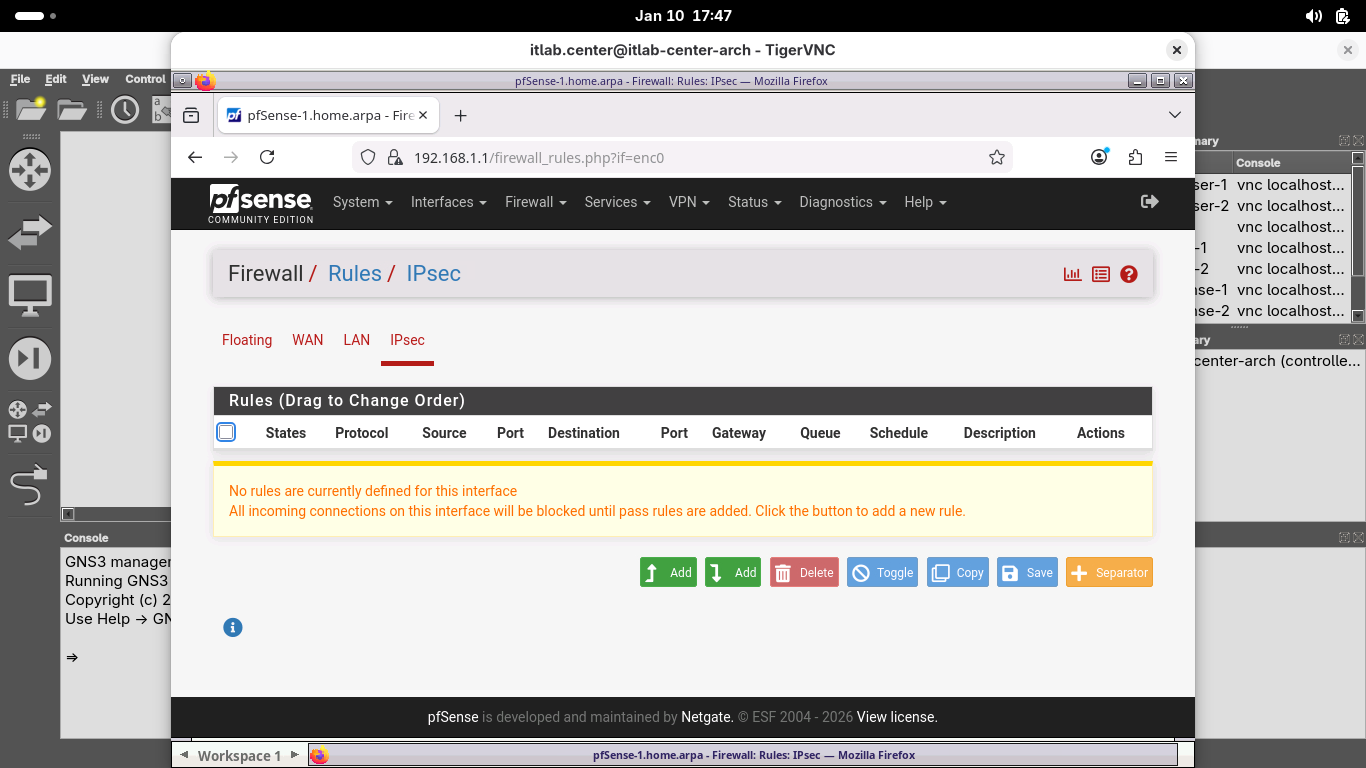Expand the Diagnostics dropdown menu
The height and width of the screenshot is (768, 1366).
(x=842, y=202)
